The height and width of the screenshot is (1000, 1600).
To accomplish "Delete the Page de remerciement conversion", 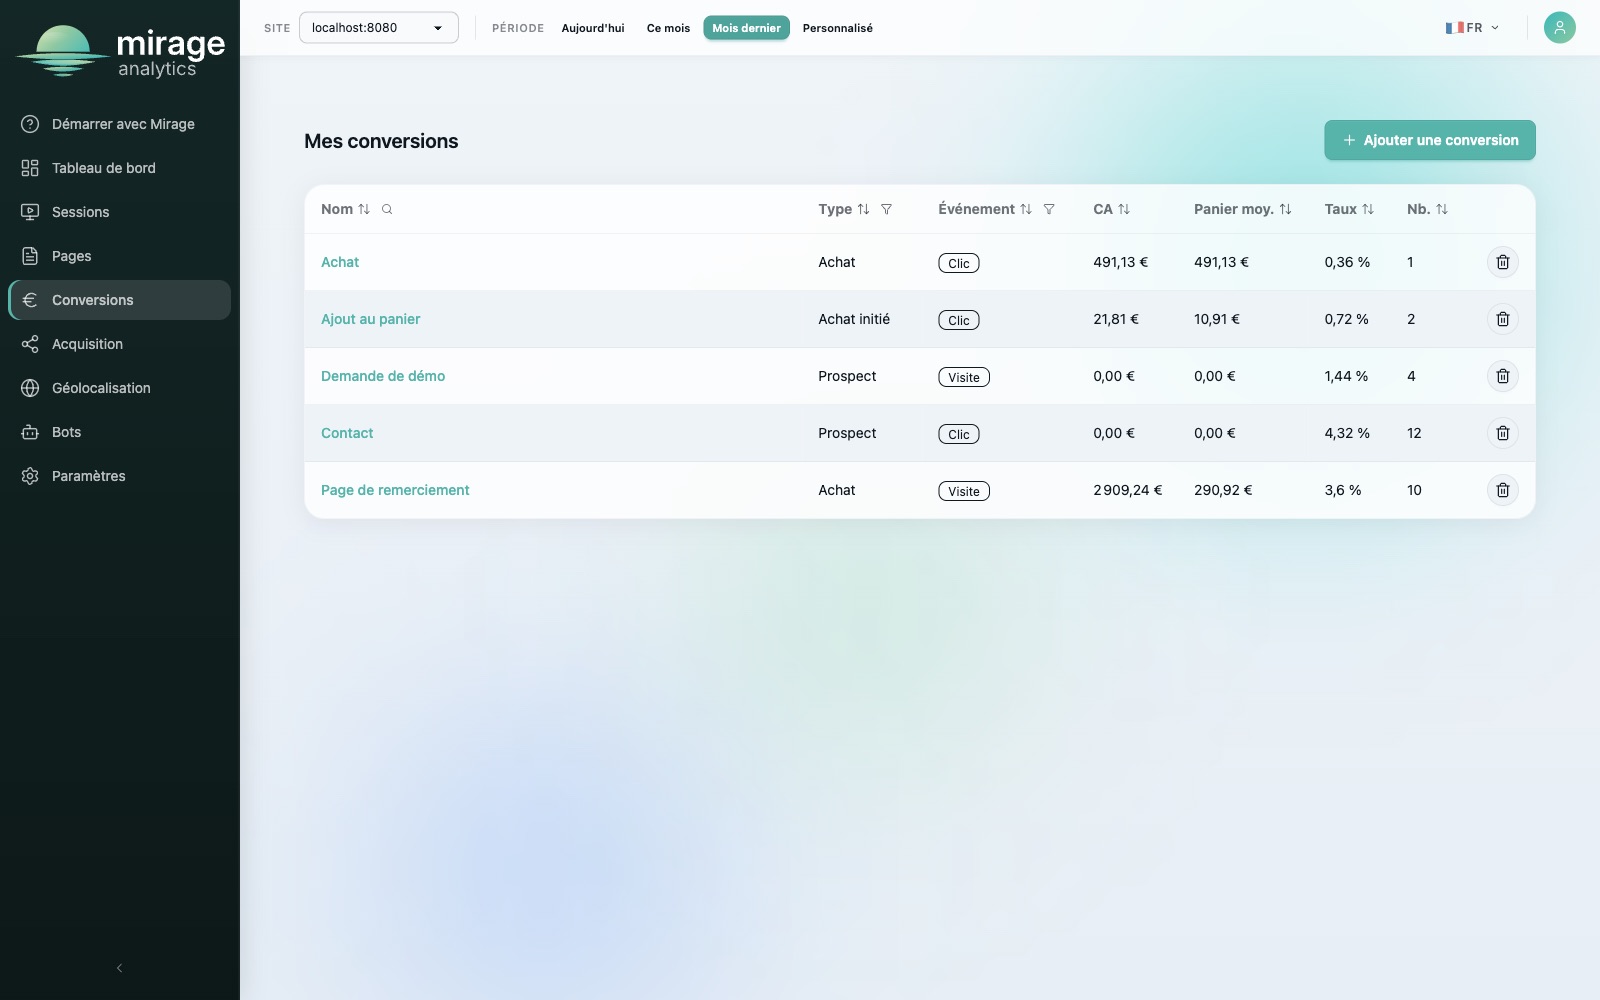I will (1502, 490).
